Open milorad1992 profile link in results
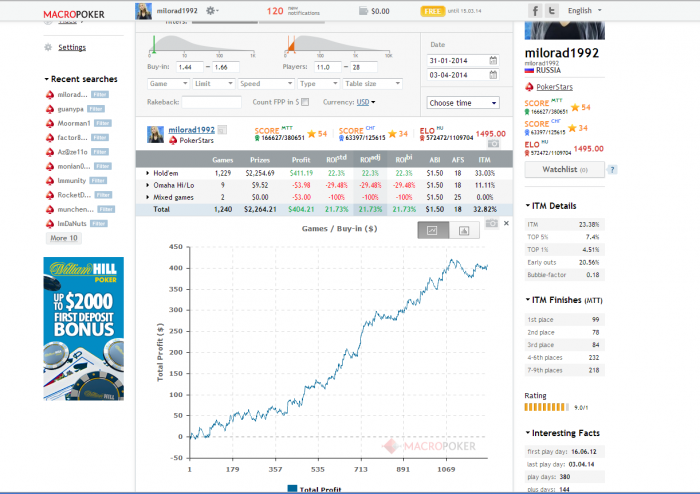 192,130
